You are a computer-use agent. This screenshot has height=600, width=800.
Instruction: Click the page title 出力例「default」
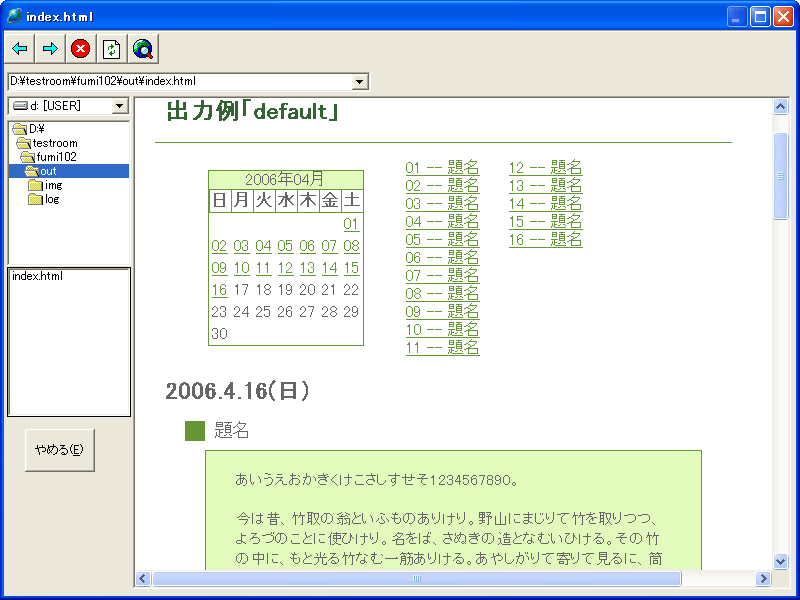pos(253,111)
